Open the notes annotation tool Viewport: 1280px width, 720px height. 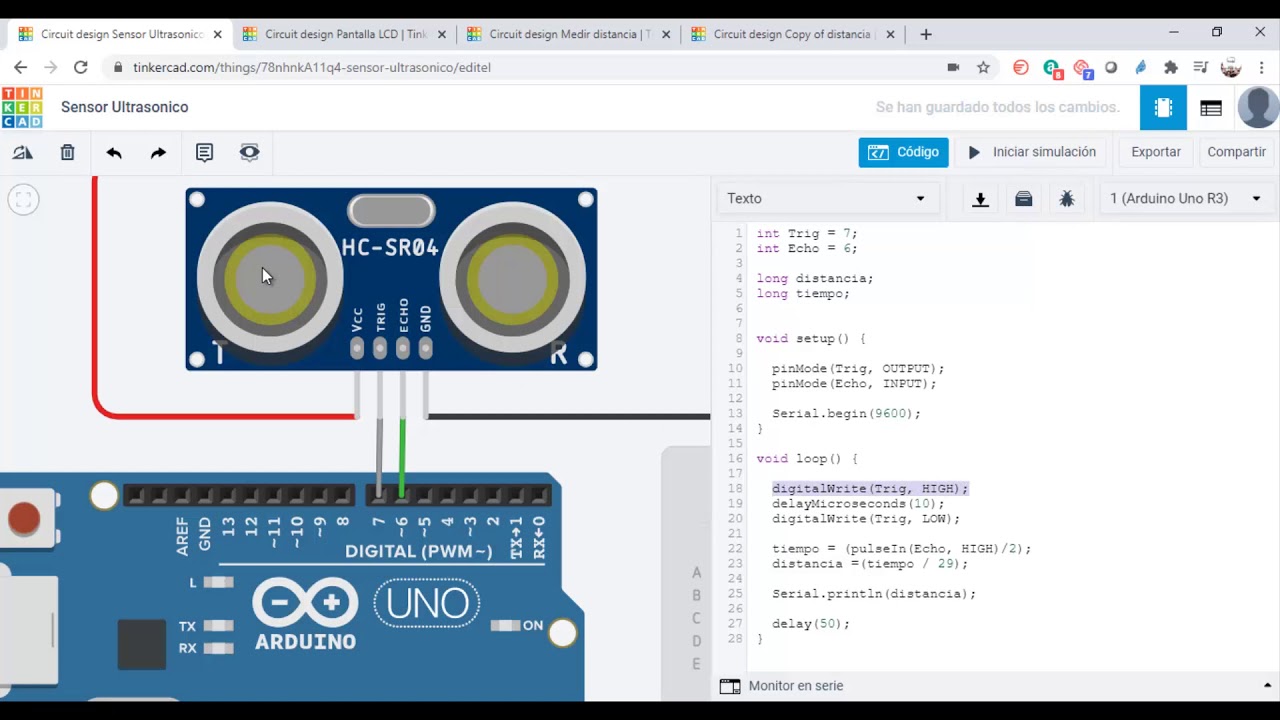204,153
